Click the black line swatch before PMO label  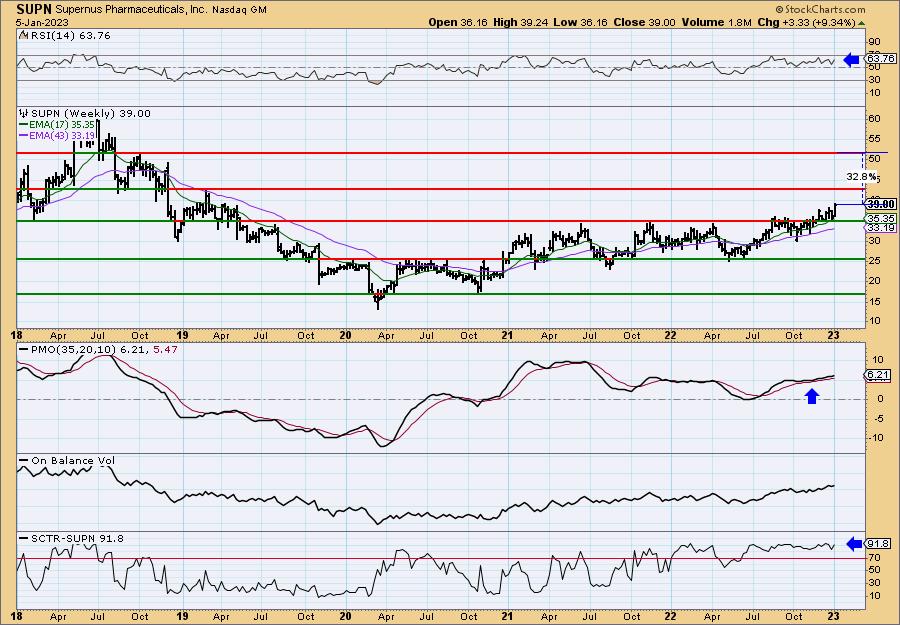24,350
